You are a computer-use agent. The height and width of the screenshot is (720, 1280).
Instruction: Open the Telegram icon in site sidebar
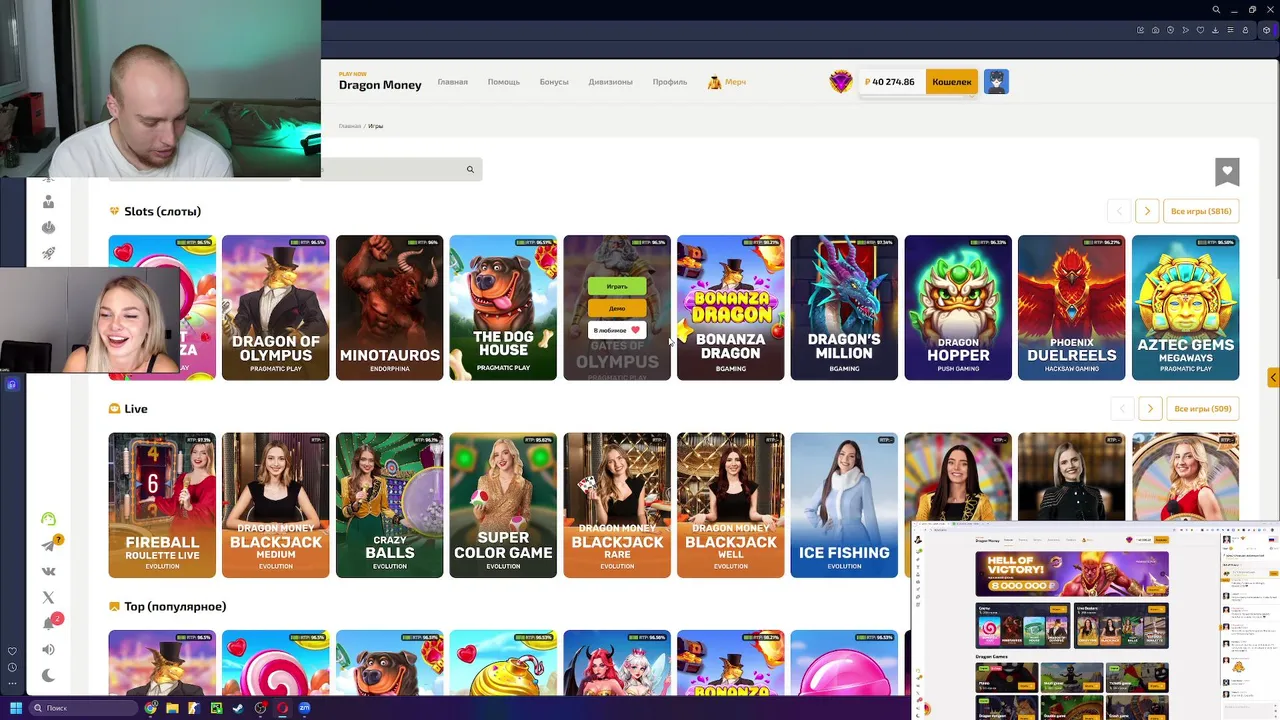[x=48, y=545]
